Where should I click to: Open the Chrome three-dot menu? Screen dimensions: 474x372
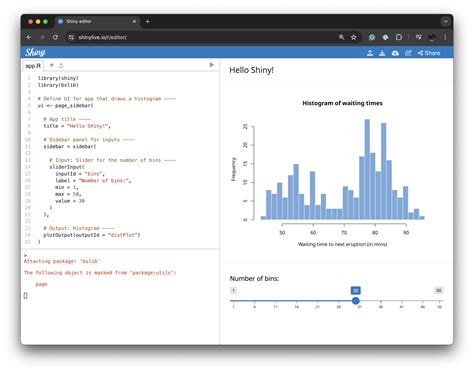pyautogui.click(x=445, y=37)
